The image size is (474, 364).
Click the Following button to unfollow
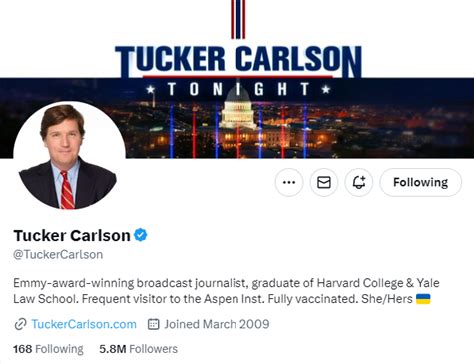tap(421, 182)
